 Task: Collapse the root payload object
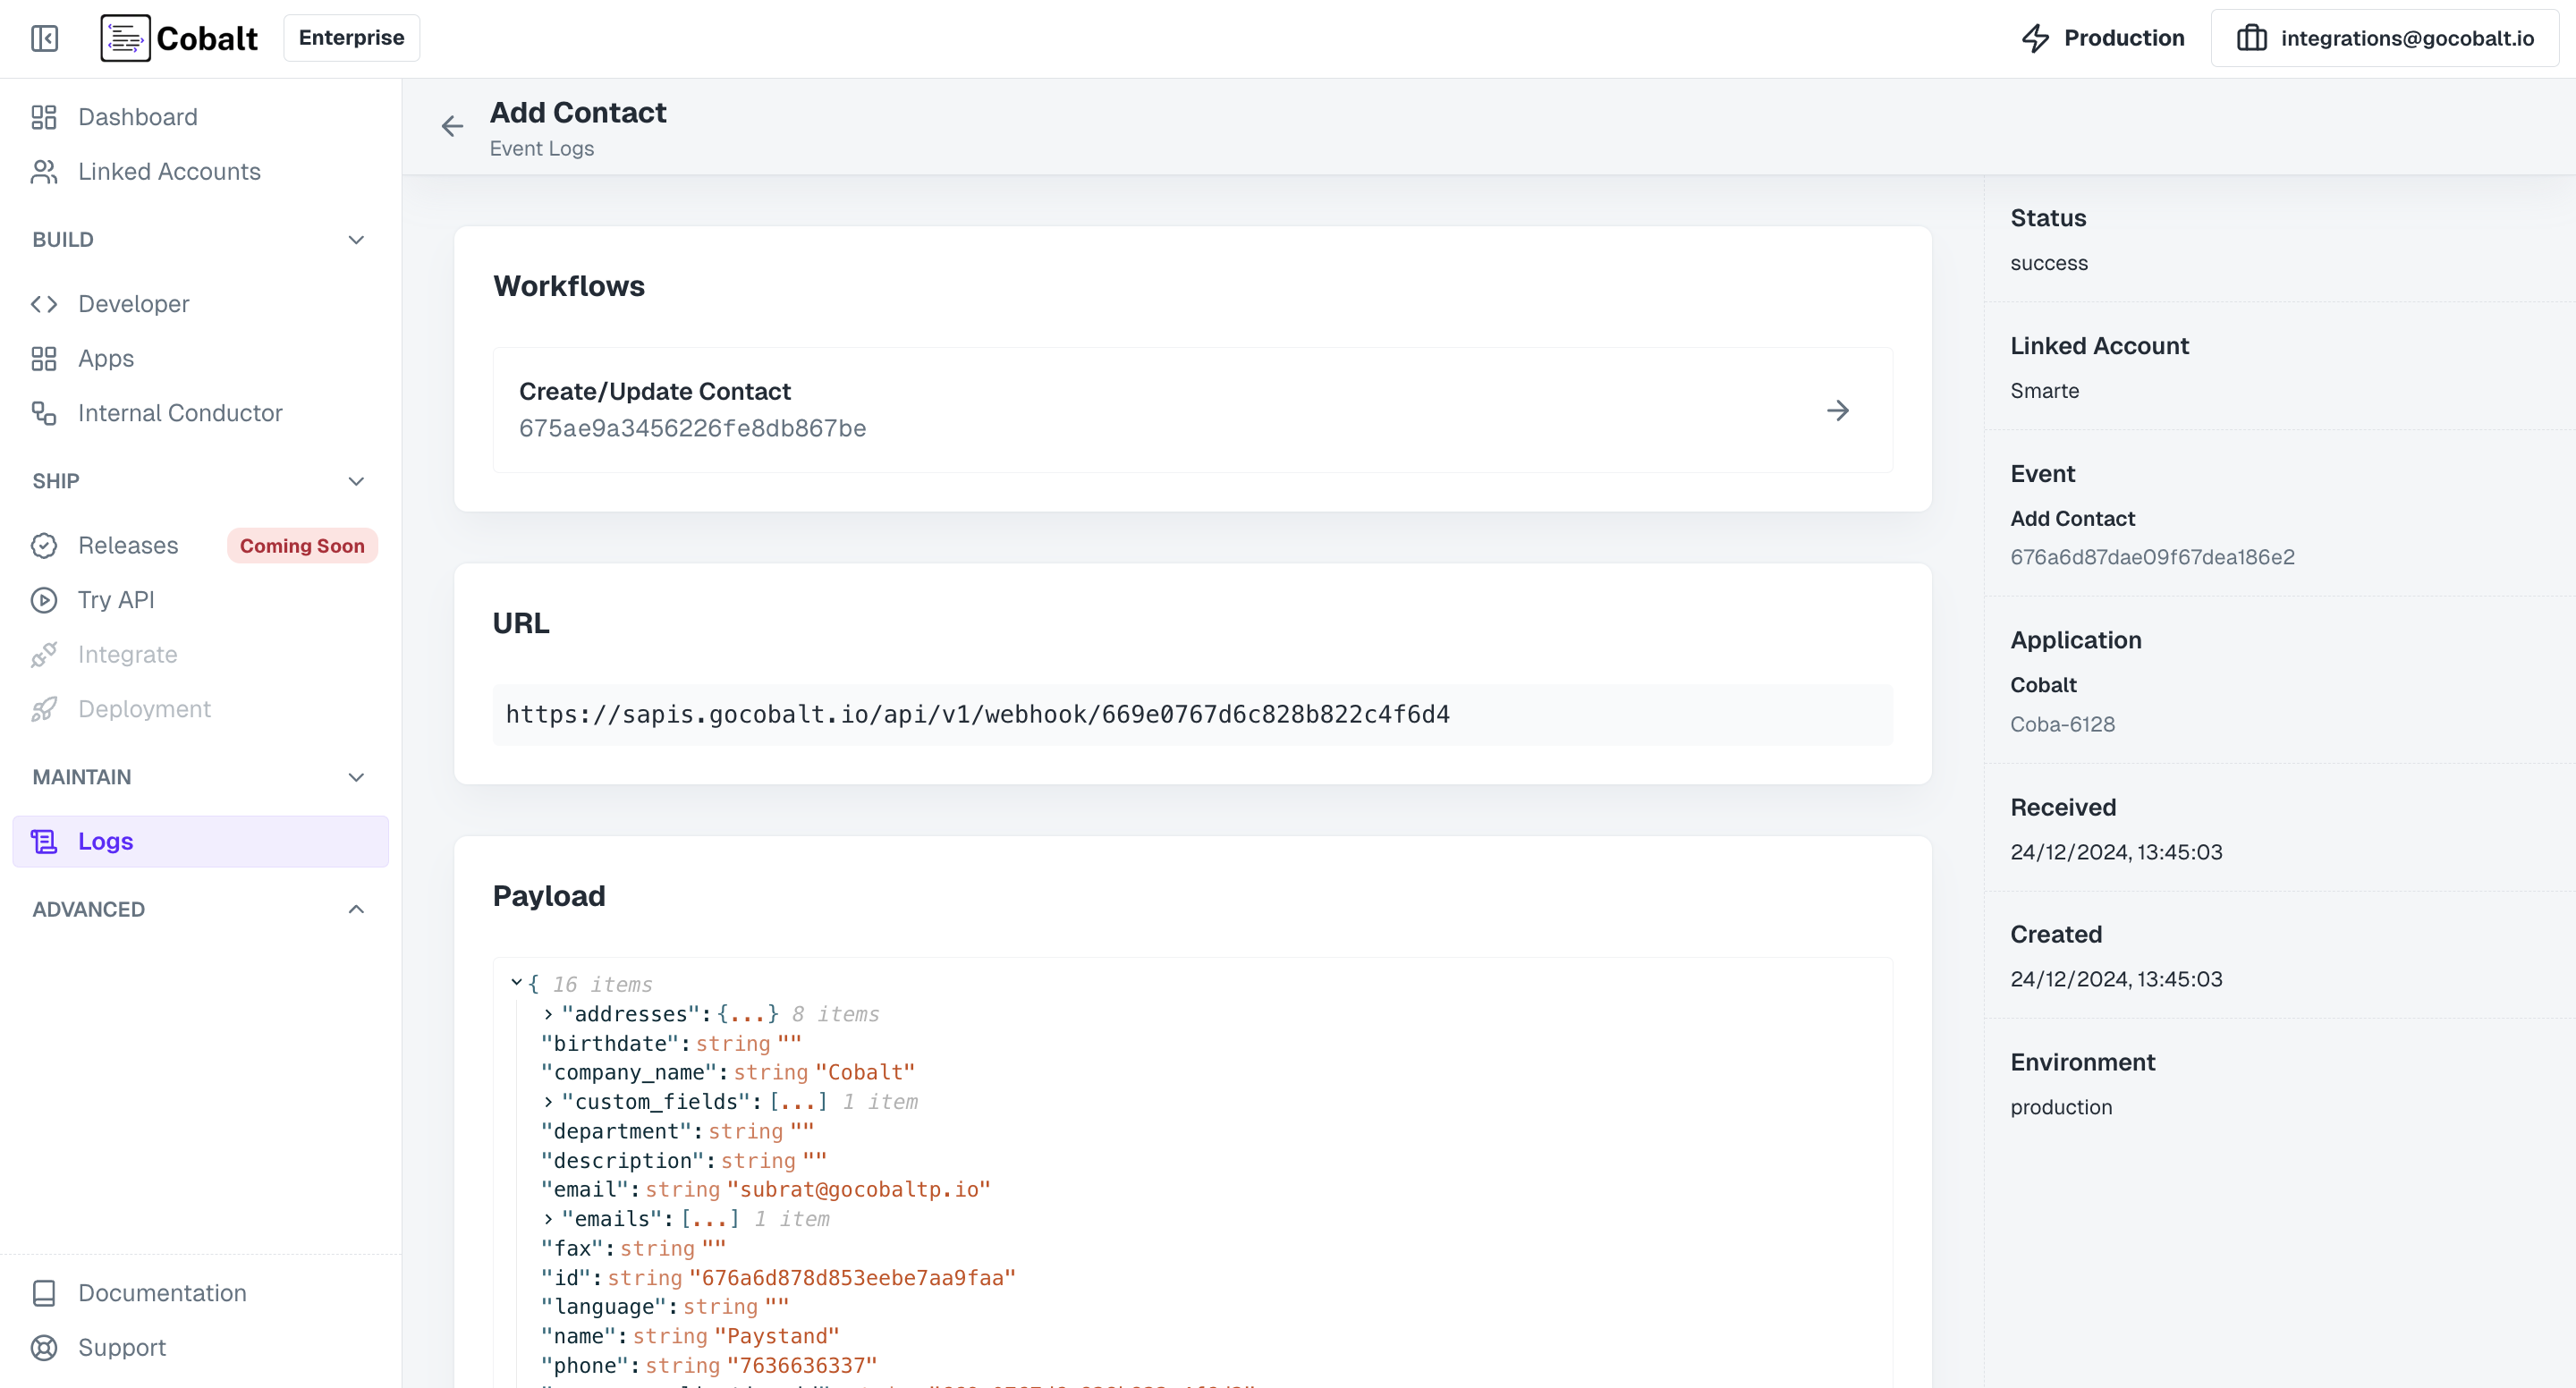tap(516, 983)
